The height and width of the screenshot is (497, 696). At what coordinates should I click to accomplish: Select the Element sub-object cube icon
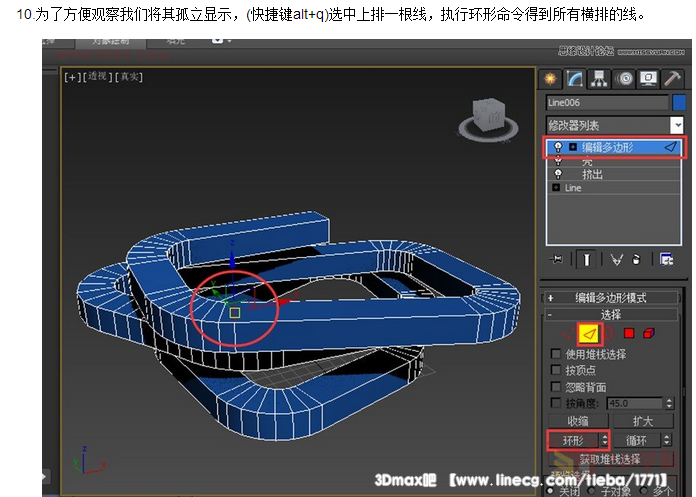[649, 333]
